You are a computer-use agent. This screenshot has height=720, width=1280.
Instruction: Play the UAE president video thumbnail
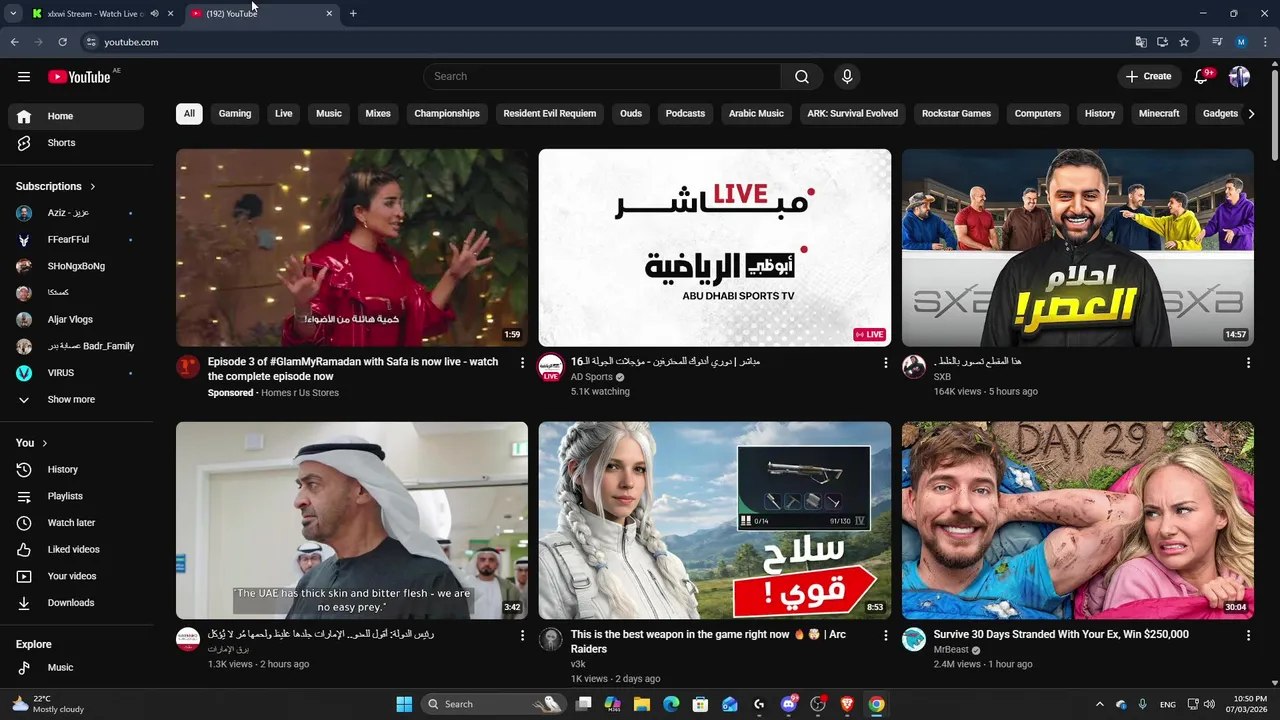click(x=352, y=520)
